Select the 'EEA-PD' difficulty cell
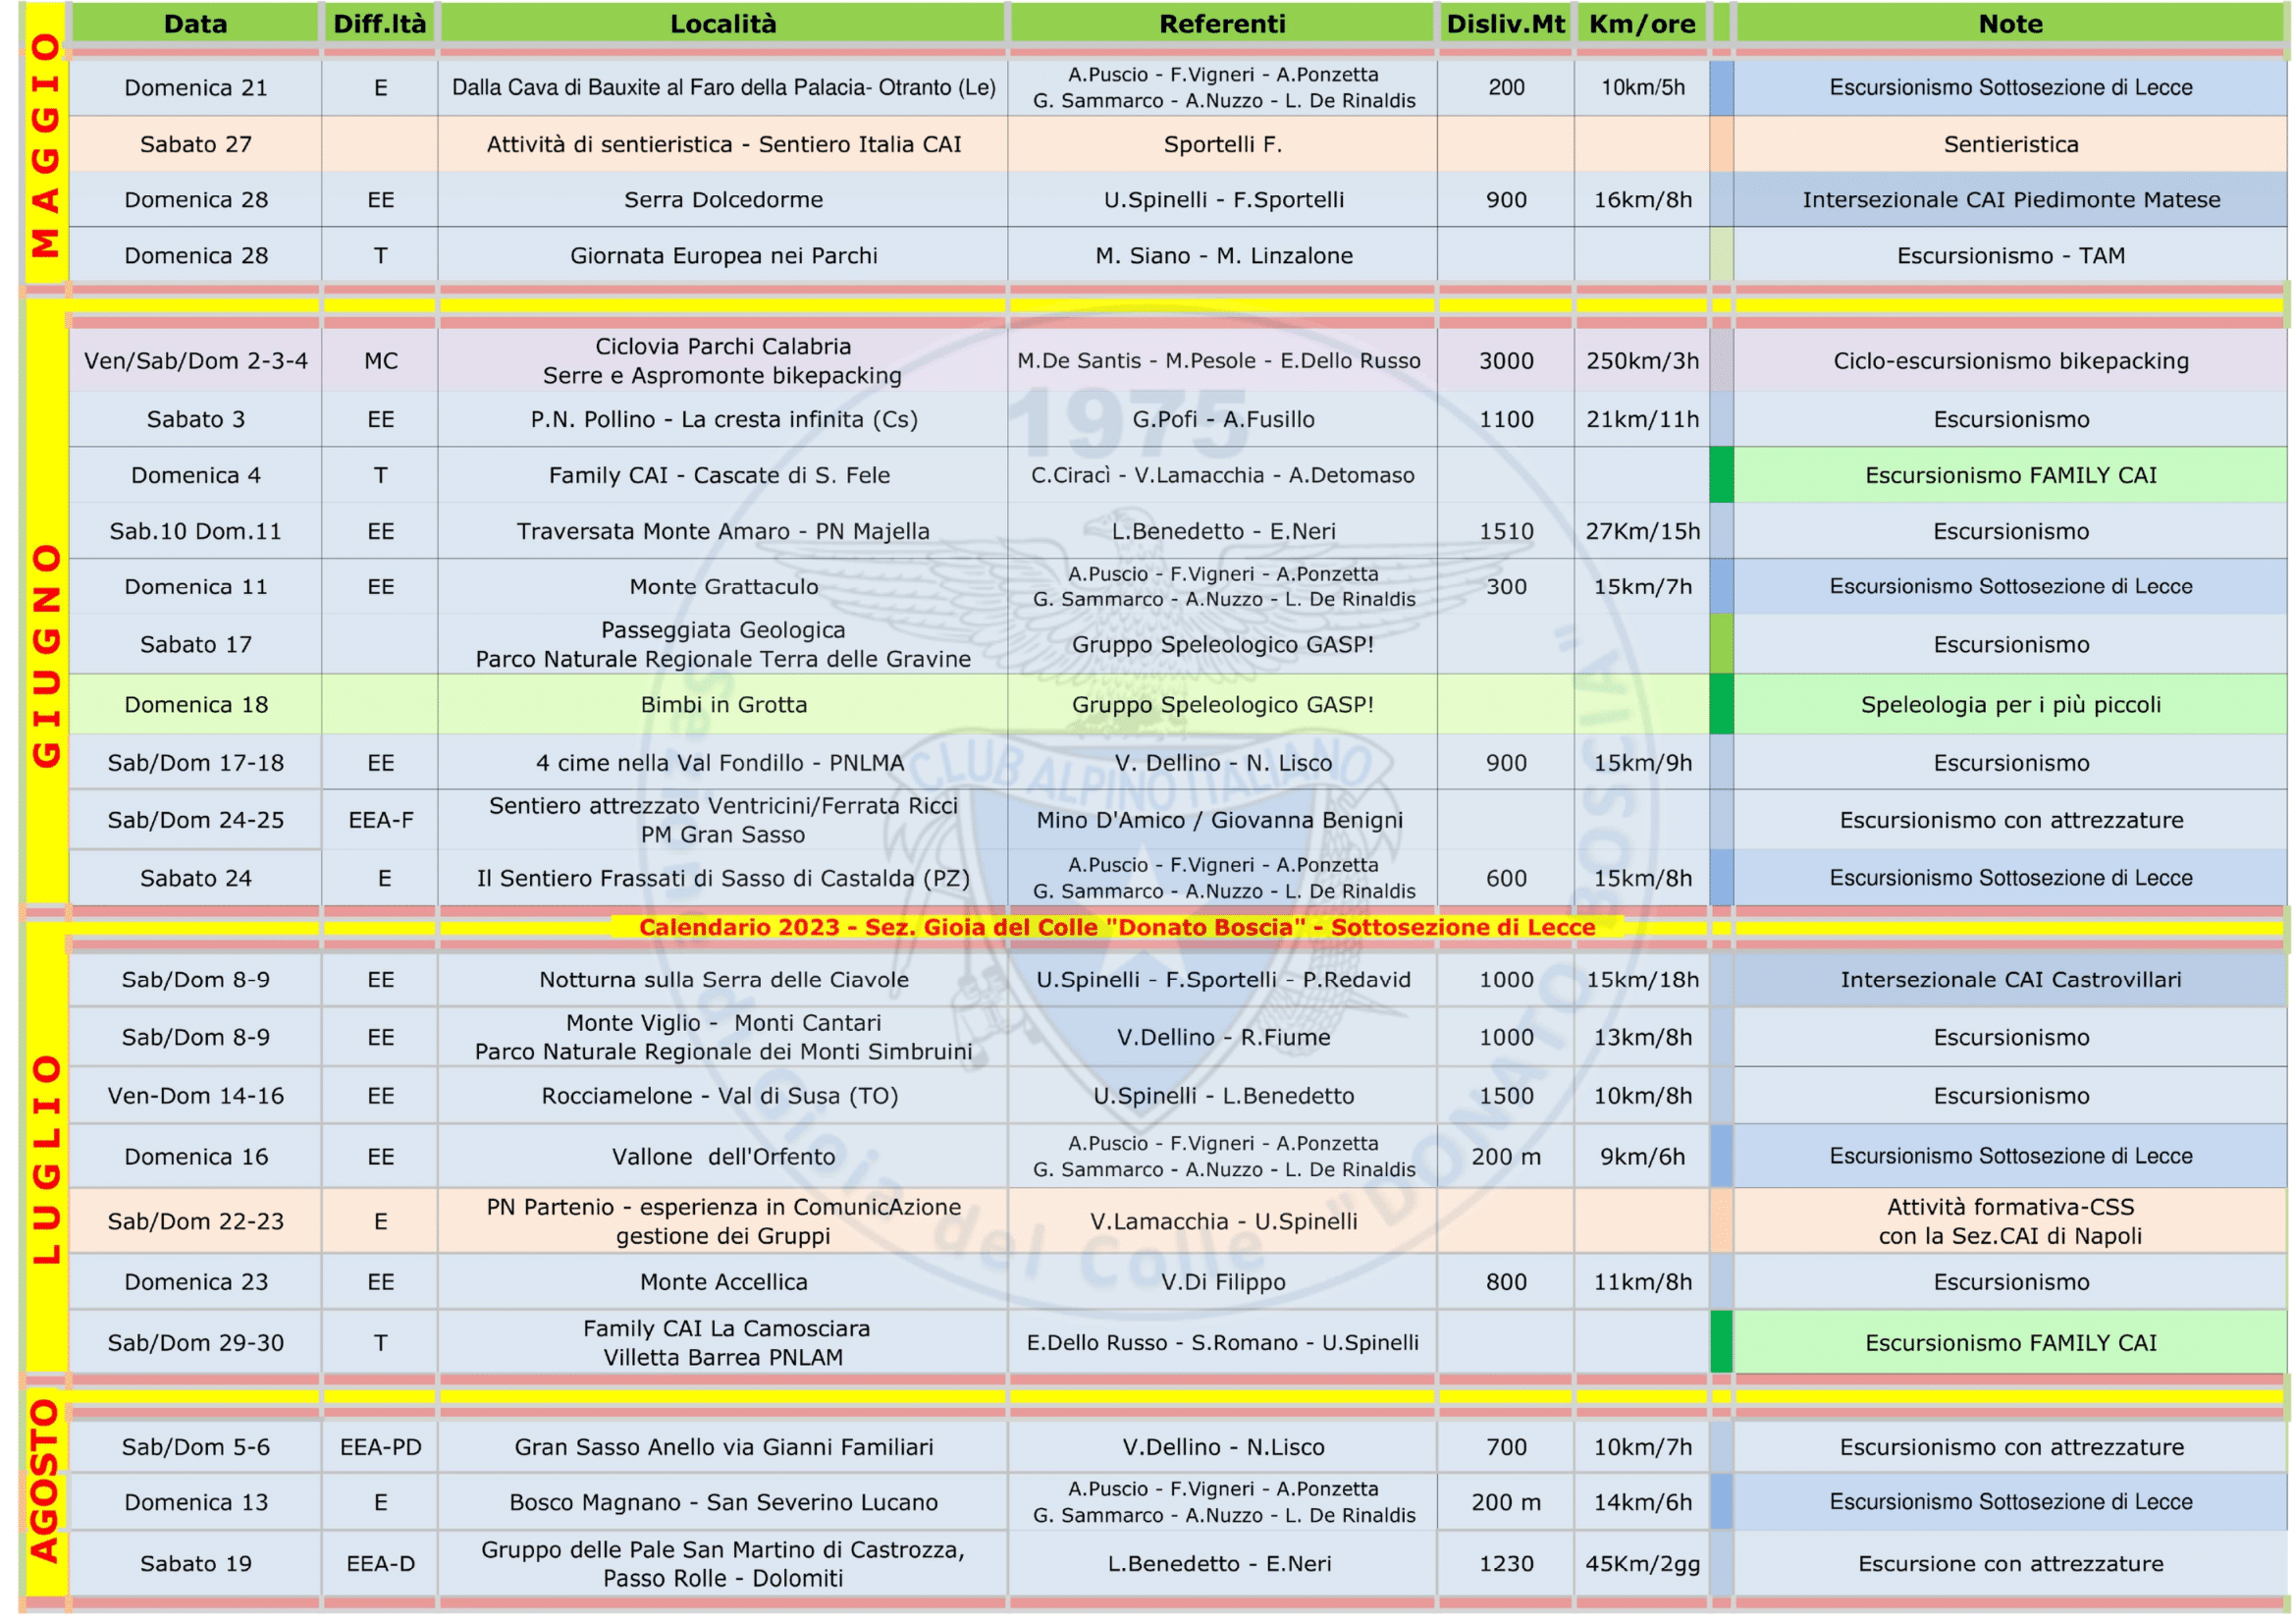2296x1623 pixels. pyautogui.click(x=380, y=1447)
